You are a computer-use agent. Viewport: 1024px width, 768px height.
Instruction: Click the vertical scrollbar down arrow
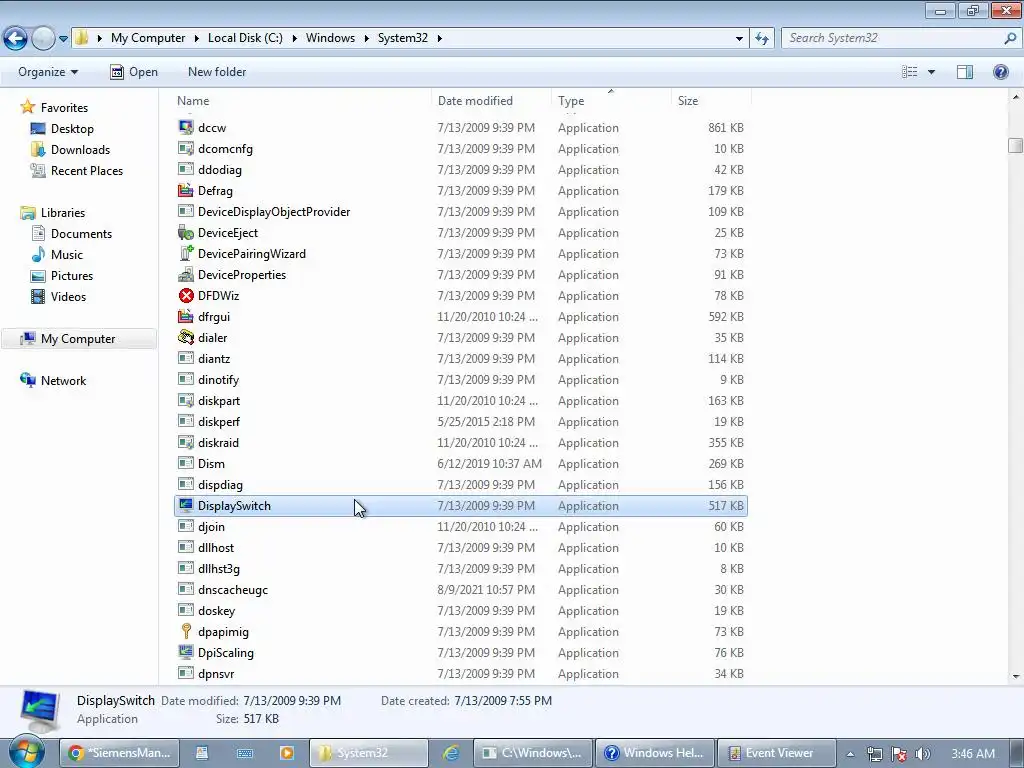1016,677
